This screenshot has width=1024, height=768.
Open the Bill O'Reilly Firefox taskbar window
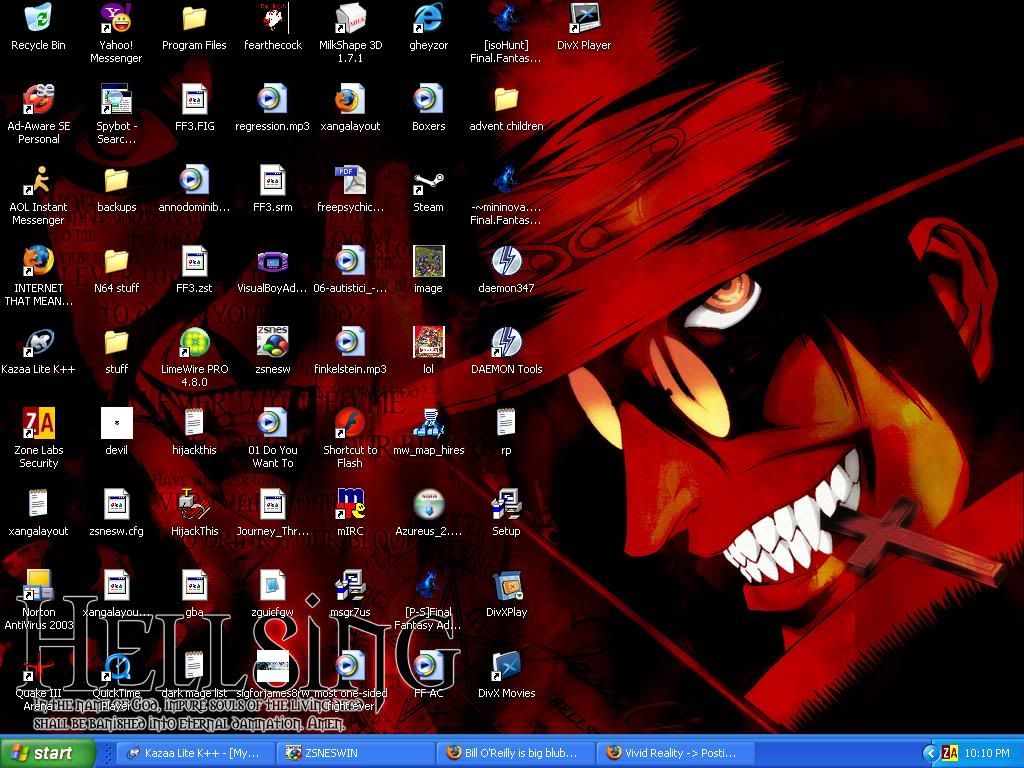514,753
